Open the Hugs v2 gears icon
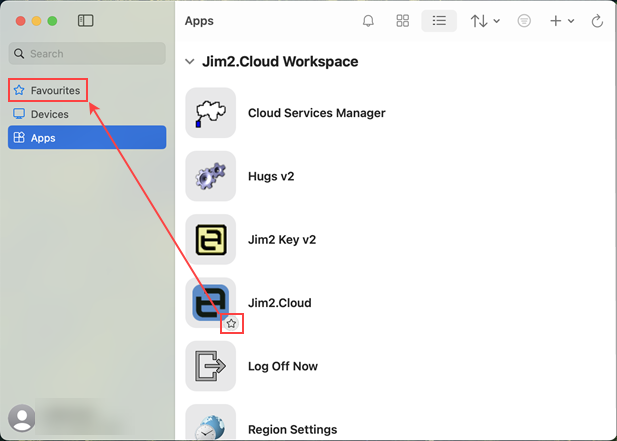The width and height of the screenshot is (617, 441). click(x=211, y=176)
